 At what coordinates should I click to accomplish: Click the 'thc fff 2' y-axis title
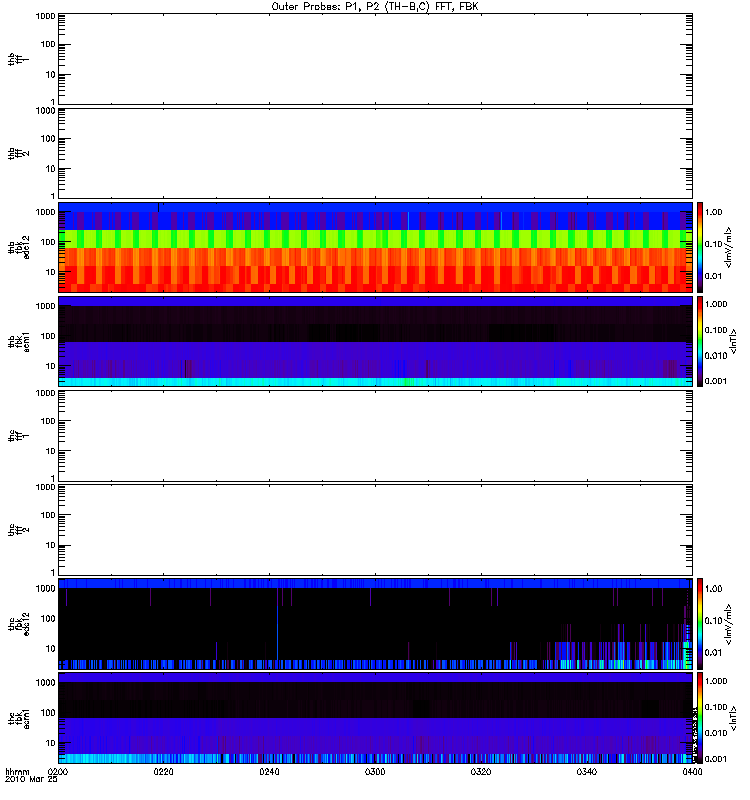(18, 530)
